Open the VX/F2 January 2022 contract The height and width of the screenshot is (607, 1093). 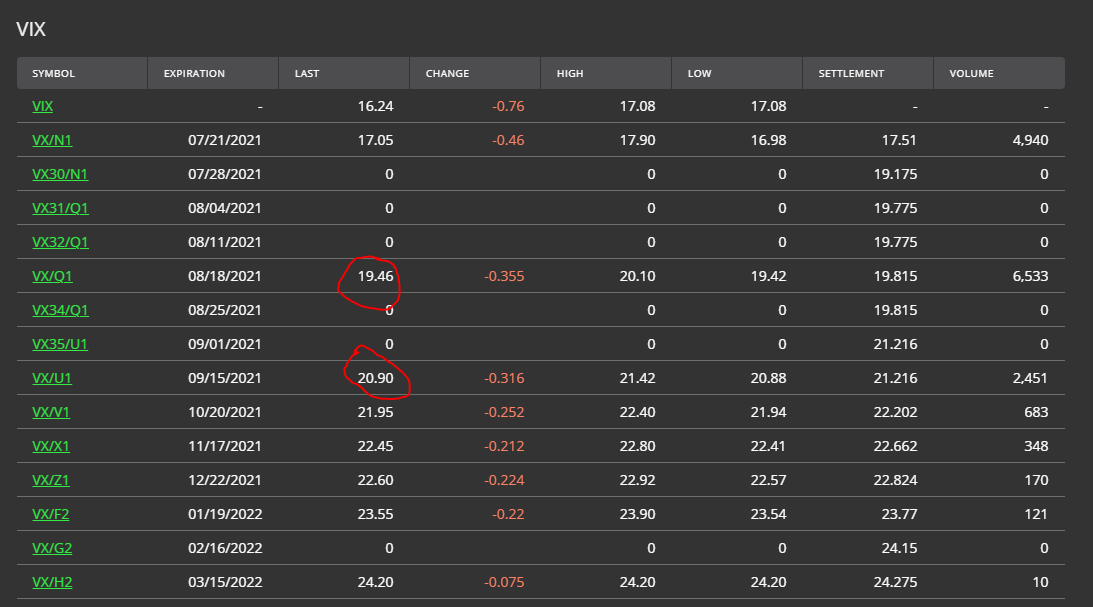(x=51, y=514)
